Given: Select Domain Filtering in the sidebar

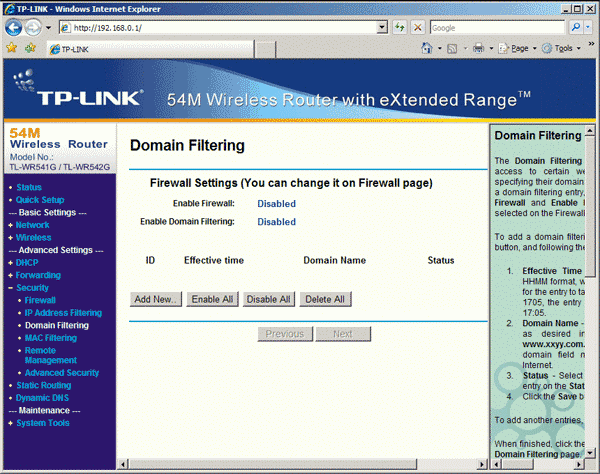Looking at the screenshot, I should 57,326.
